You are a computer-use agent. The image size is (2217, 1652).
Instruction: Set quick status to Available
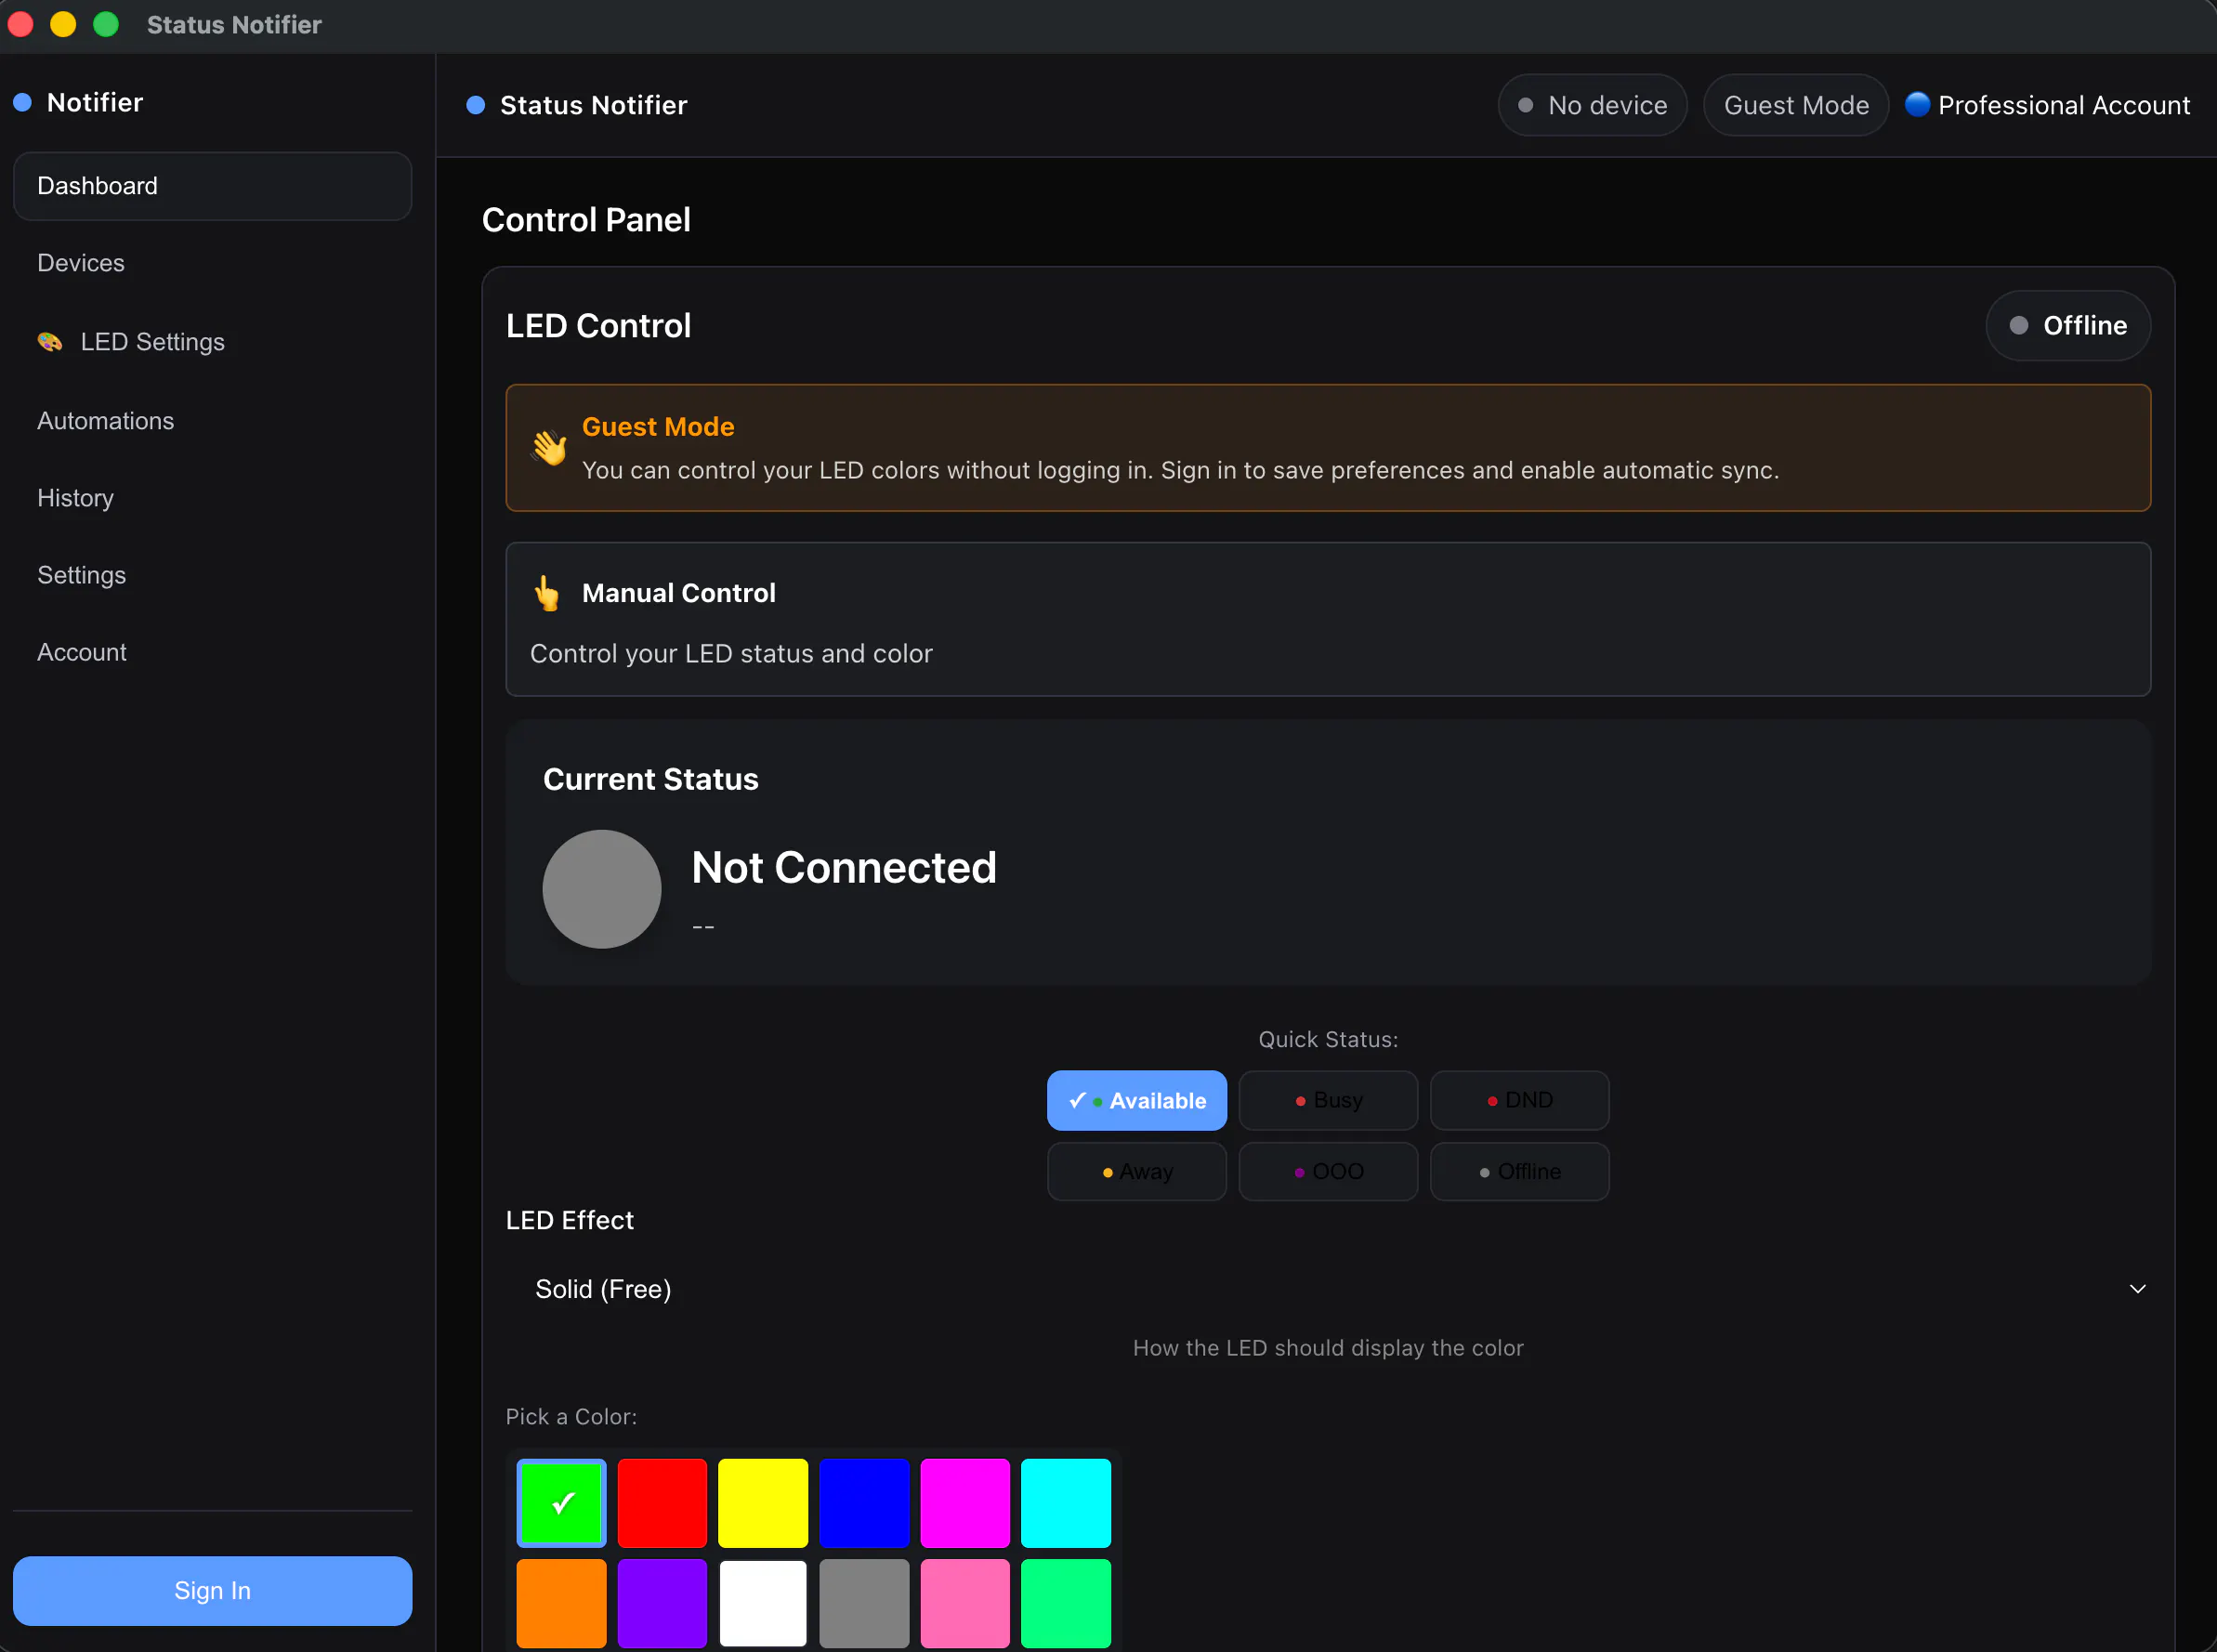point(1136,1100)
